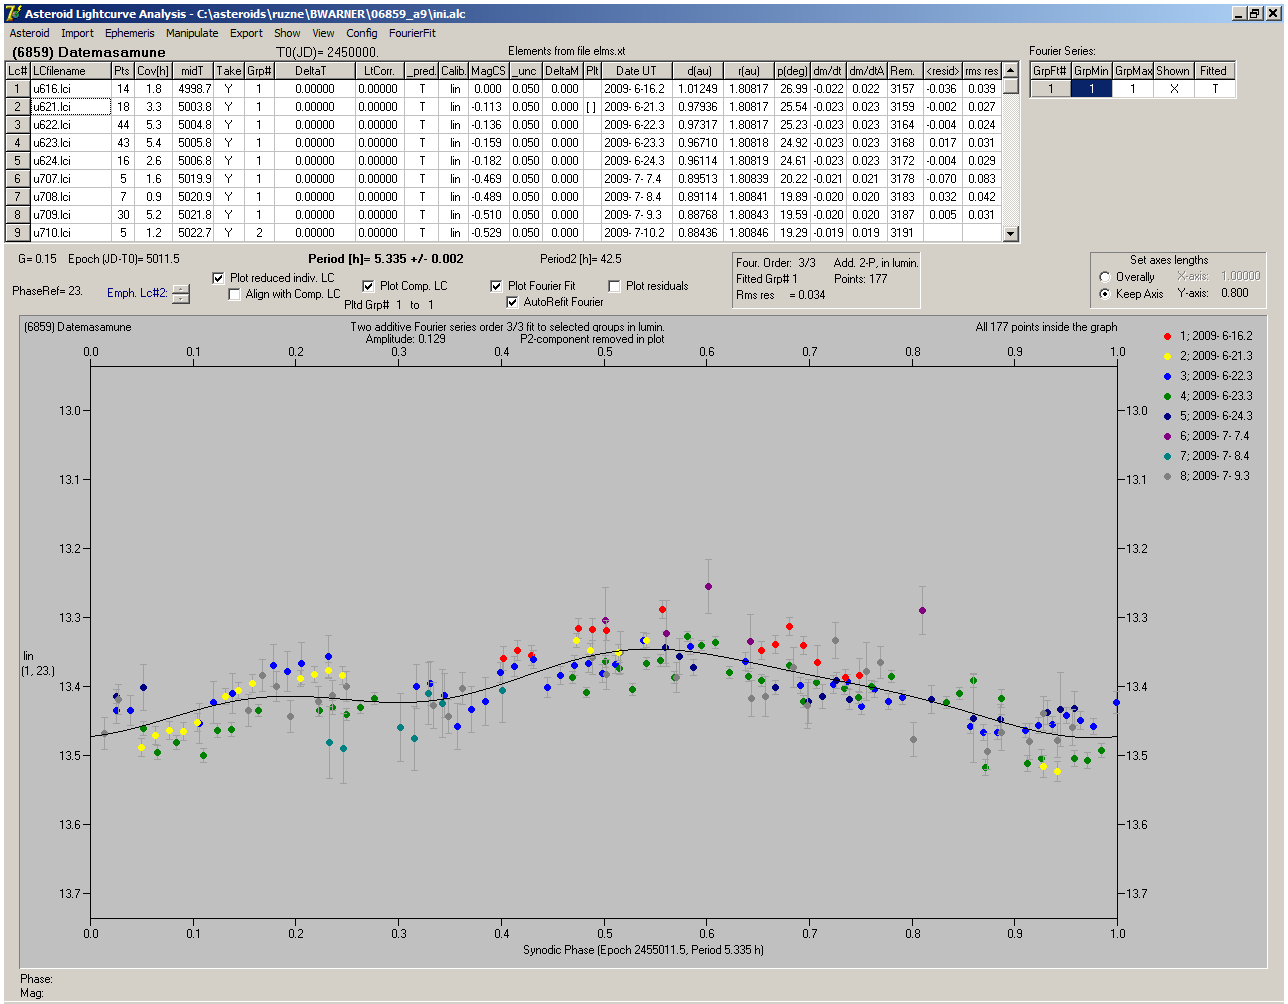The height and width of the screenshot is (1004, 1288).
Task: Open the Export menu
Action: [246, 33]
